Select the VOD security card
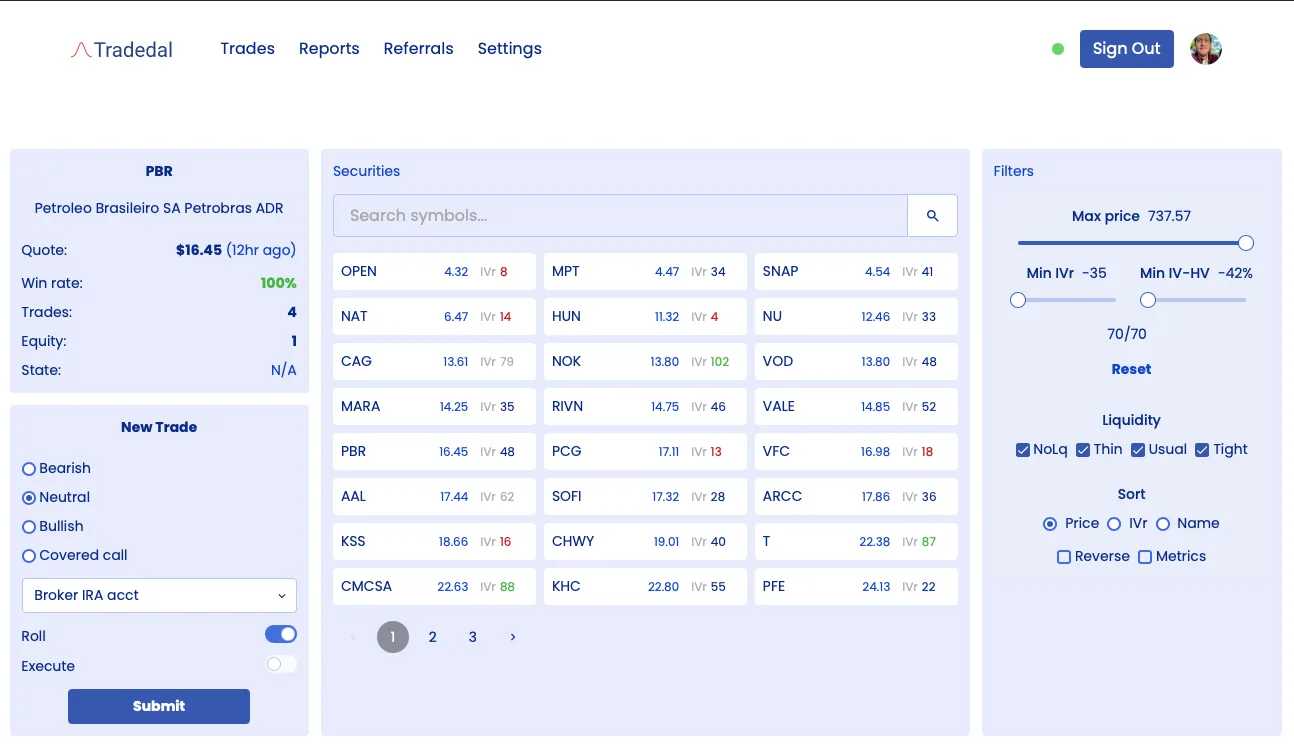The image size is (1294, 745). tap(856, 361)
